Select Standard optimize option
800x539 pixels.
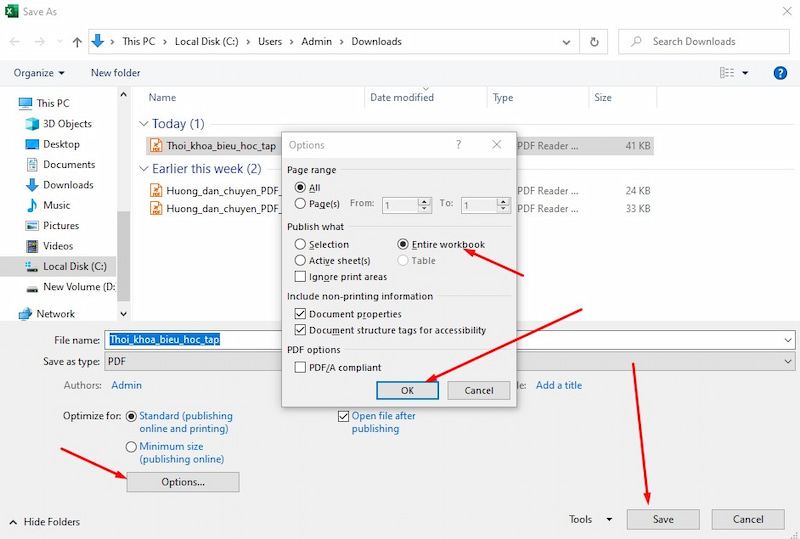tap(131, 416)
